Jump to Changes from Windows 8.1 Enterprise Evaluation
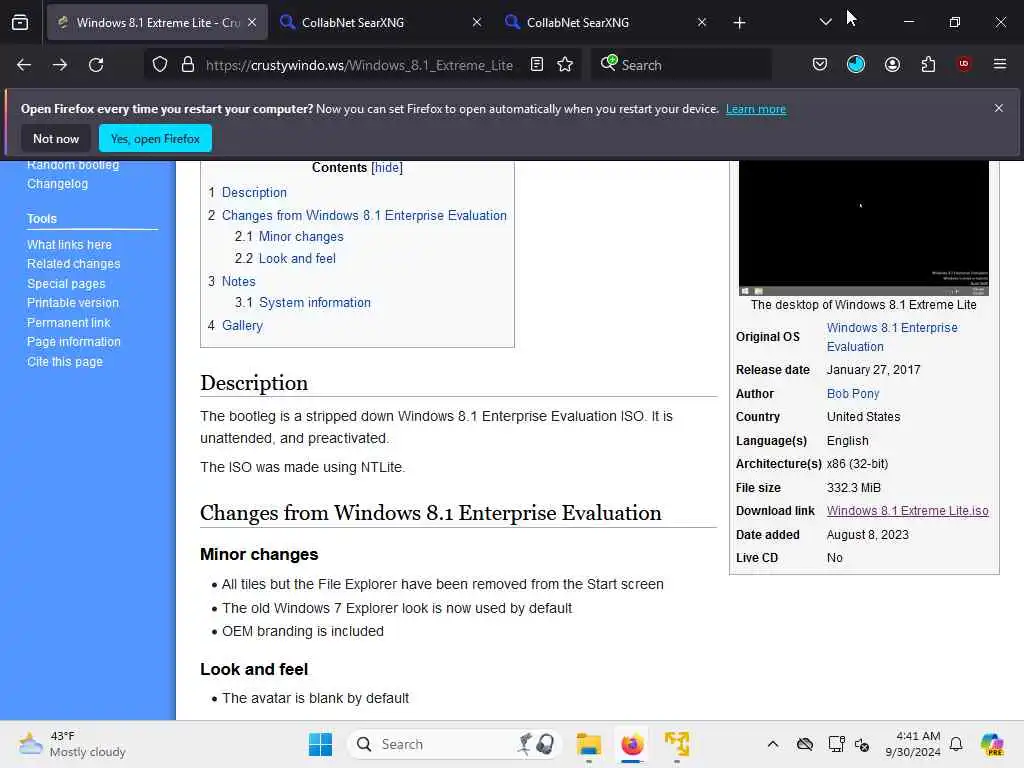1024x768 pixels. (x=364, y=216)
